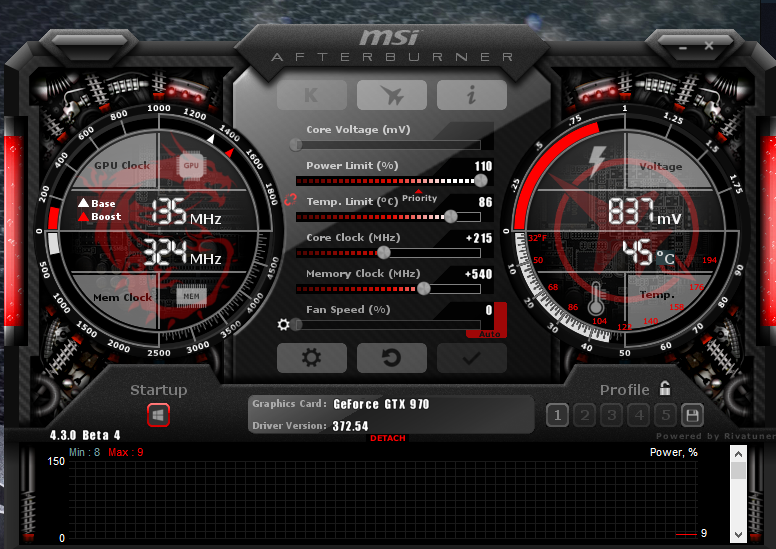This screenshot has width=776, height=549.
Task: Click the Fan Speed slider handle
Action: (296, 325)
